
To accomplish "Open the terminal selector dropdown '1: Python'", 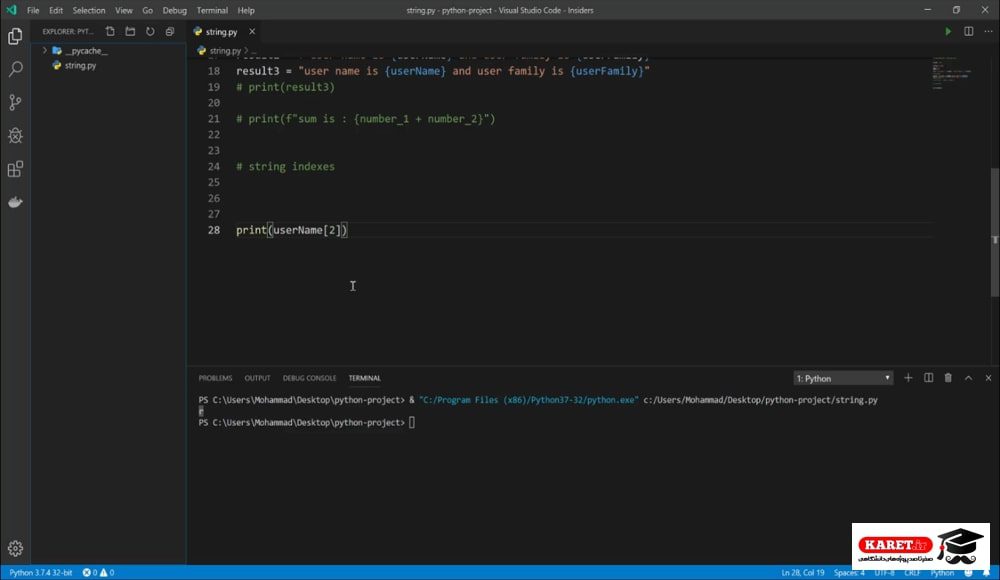I will (x=843, y=378).
